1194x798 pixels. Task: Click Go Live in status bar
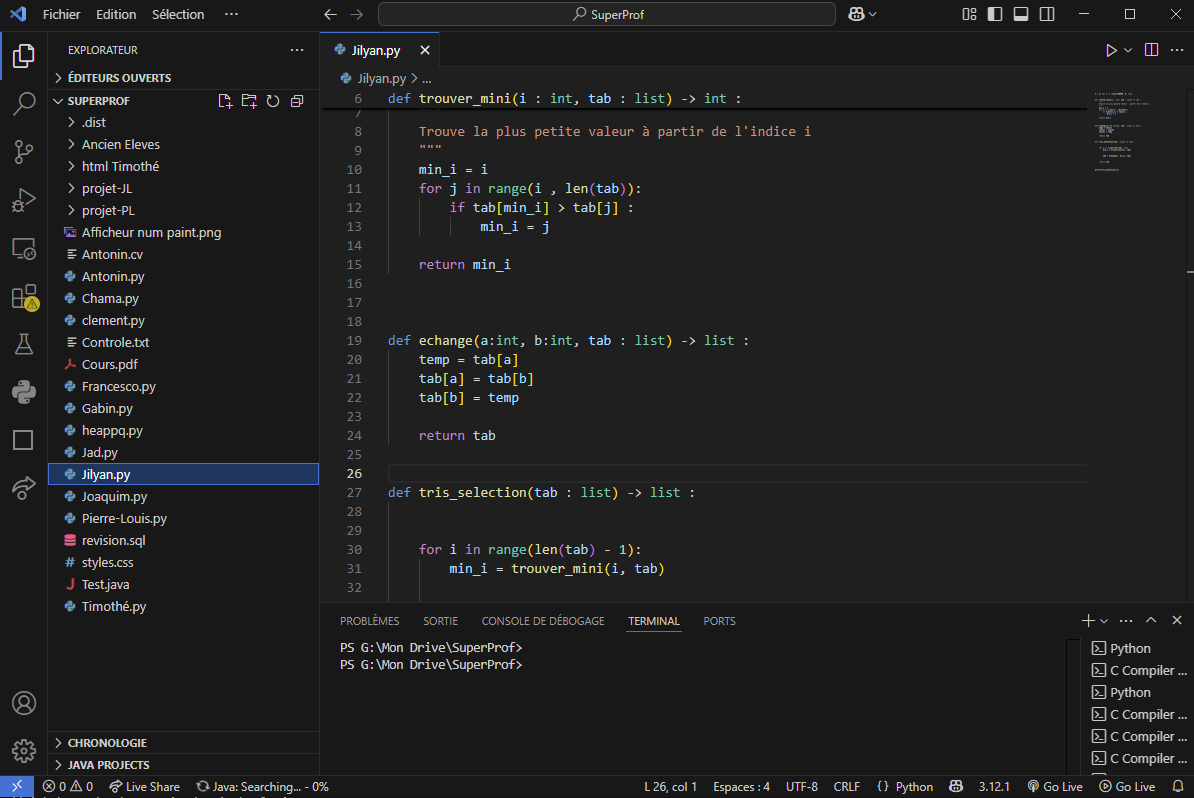click(x=1054, y=787)
